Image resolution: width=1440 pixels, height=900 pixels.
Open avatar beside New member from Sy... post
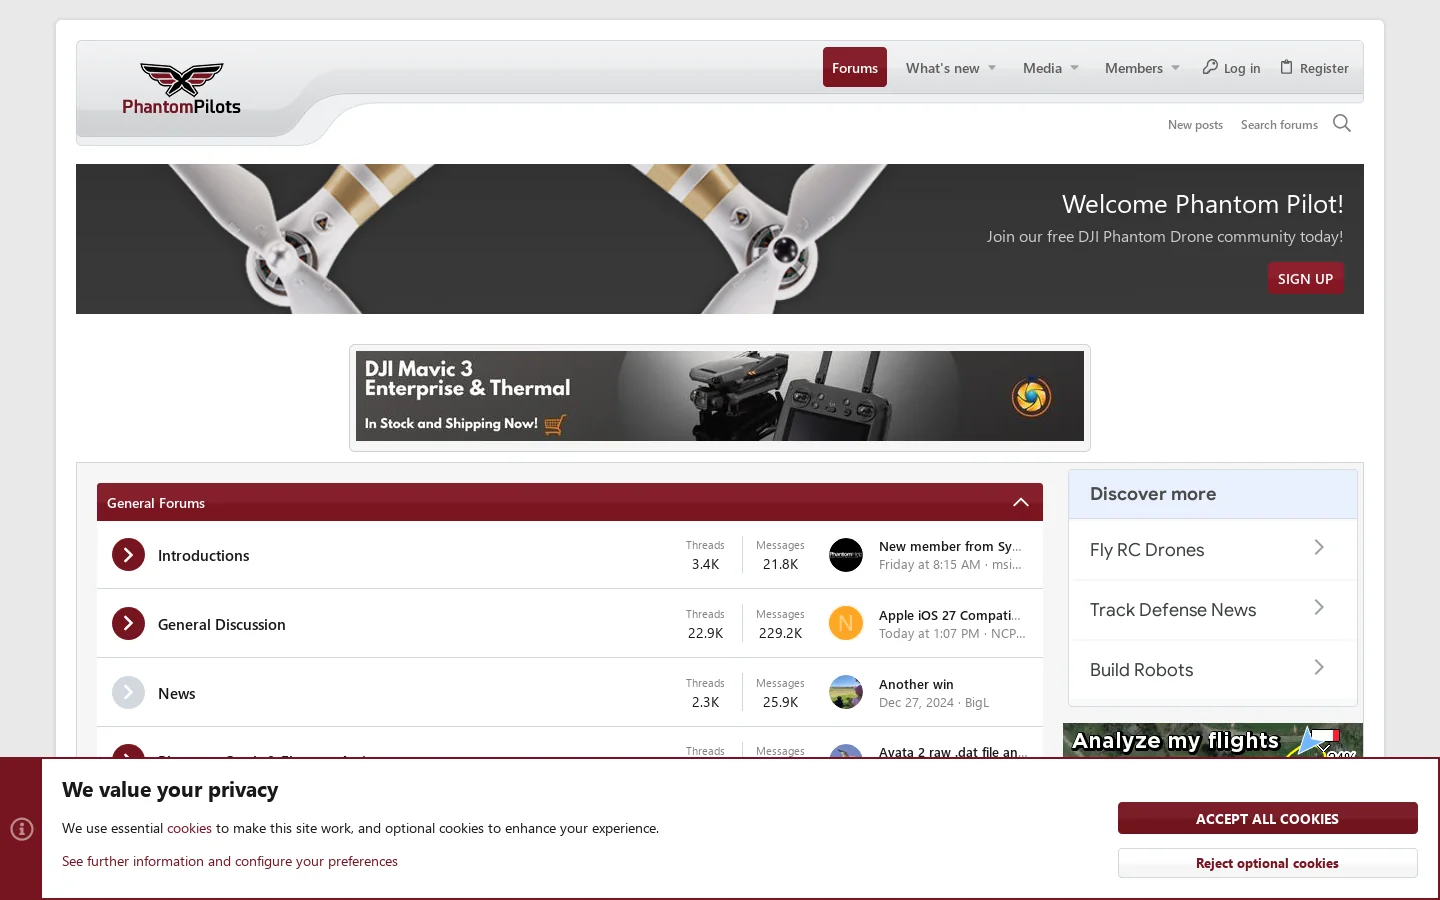pos(846,555)
